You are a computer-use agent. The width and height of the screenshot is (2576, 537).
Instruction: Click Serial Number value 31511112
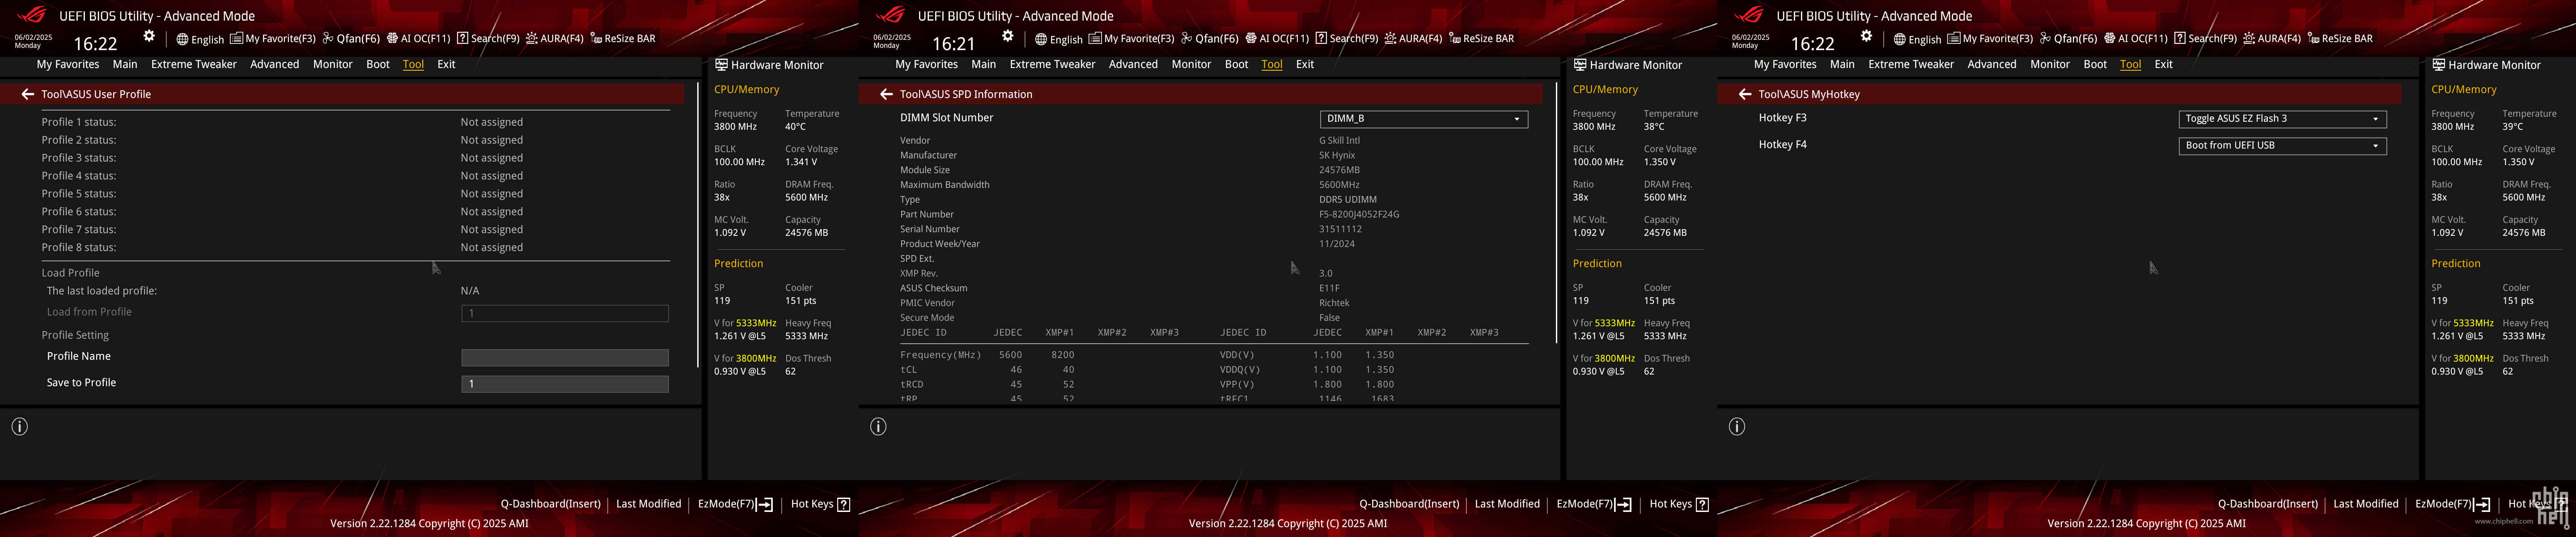(x=1340, y=229)
